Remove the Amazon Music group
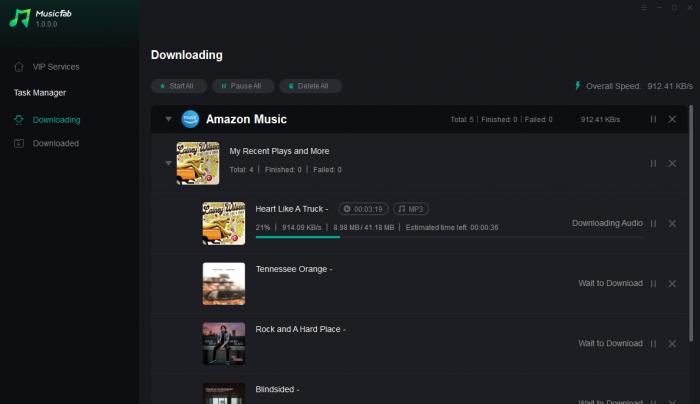Viewport: 700px width, 404px height. point(672,119)
